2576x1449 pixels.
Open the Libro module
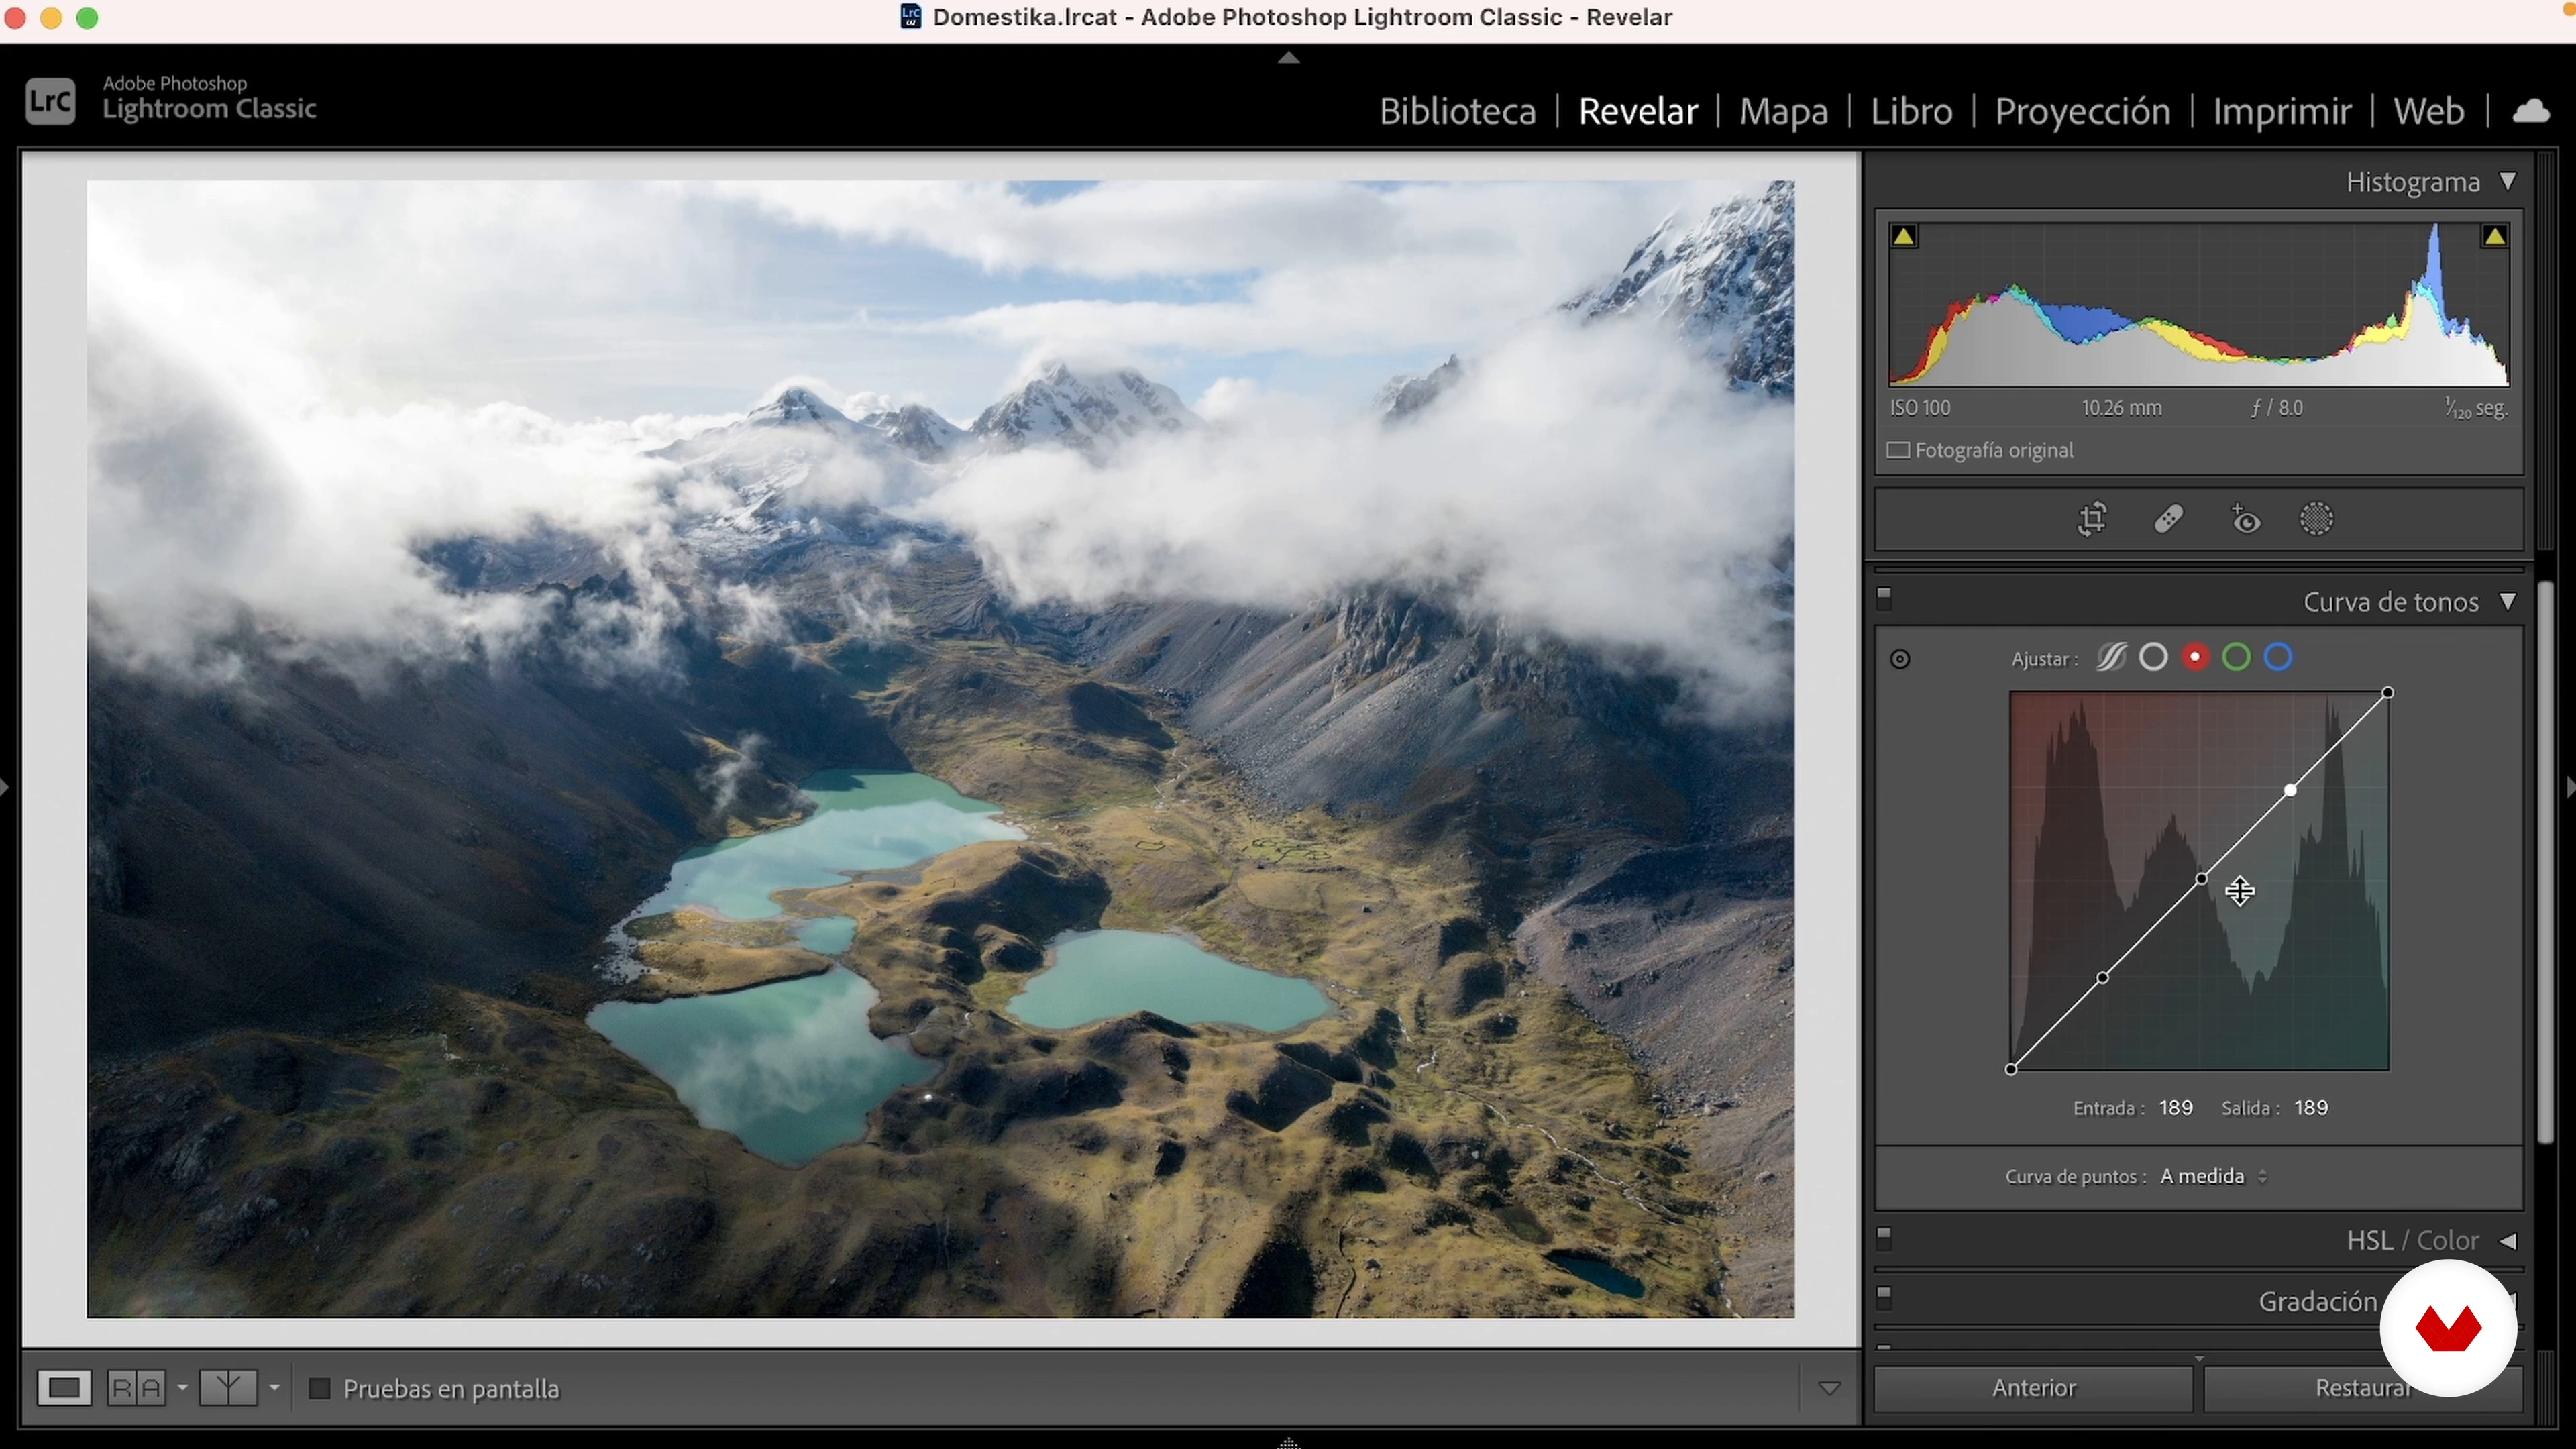pos(1911,111)
